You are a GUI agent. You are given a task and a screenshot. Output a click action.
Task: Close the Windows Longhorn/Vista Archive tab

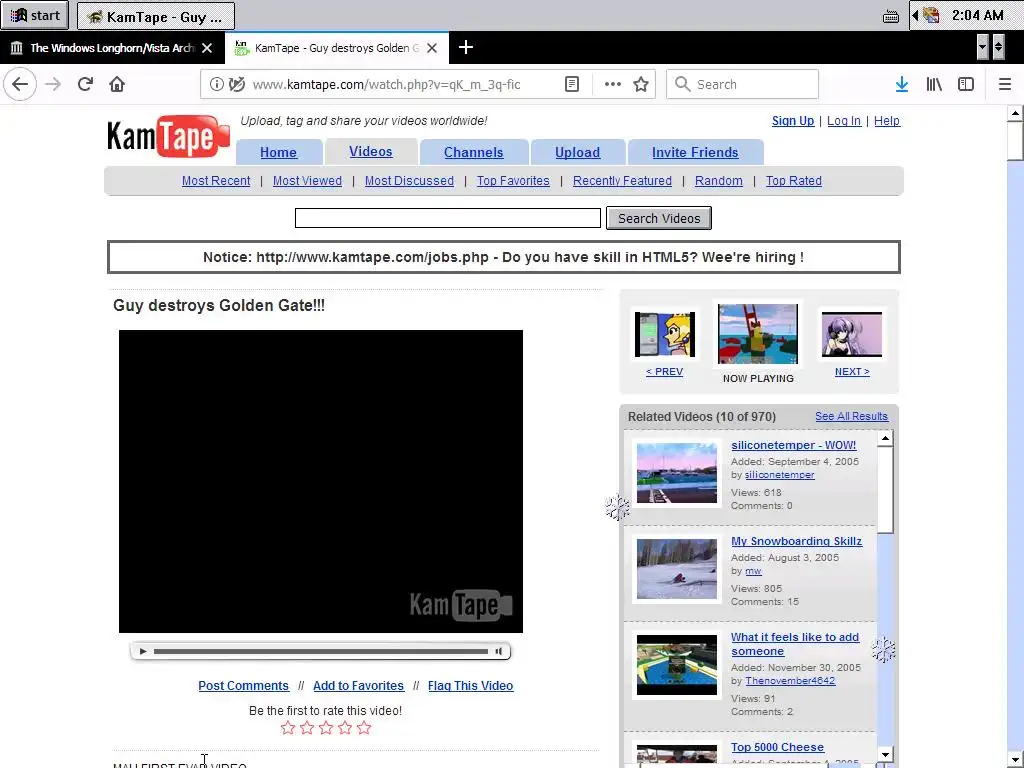pos(207,48)
